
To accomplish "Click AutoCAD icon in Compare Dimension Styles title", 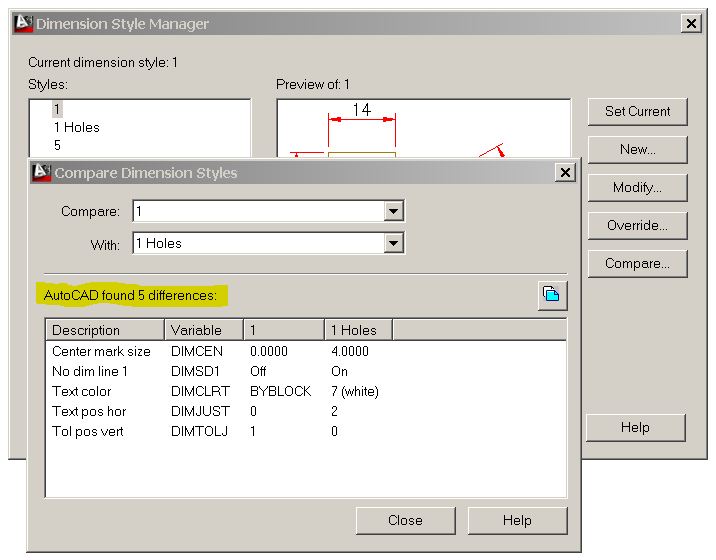I will [42, 172].
